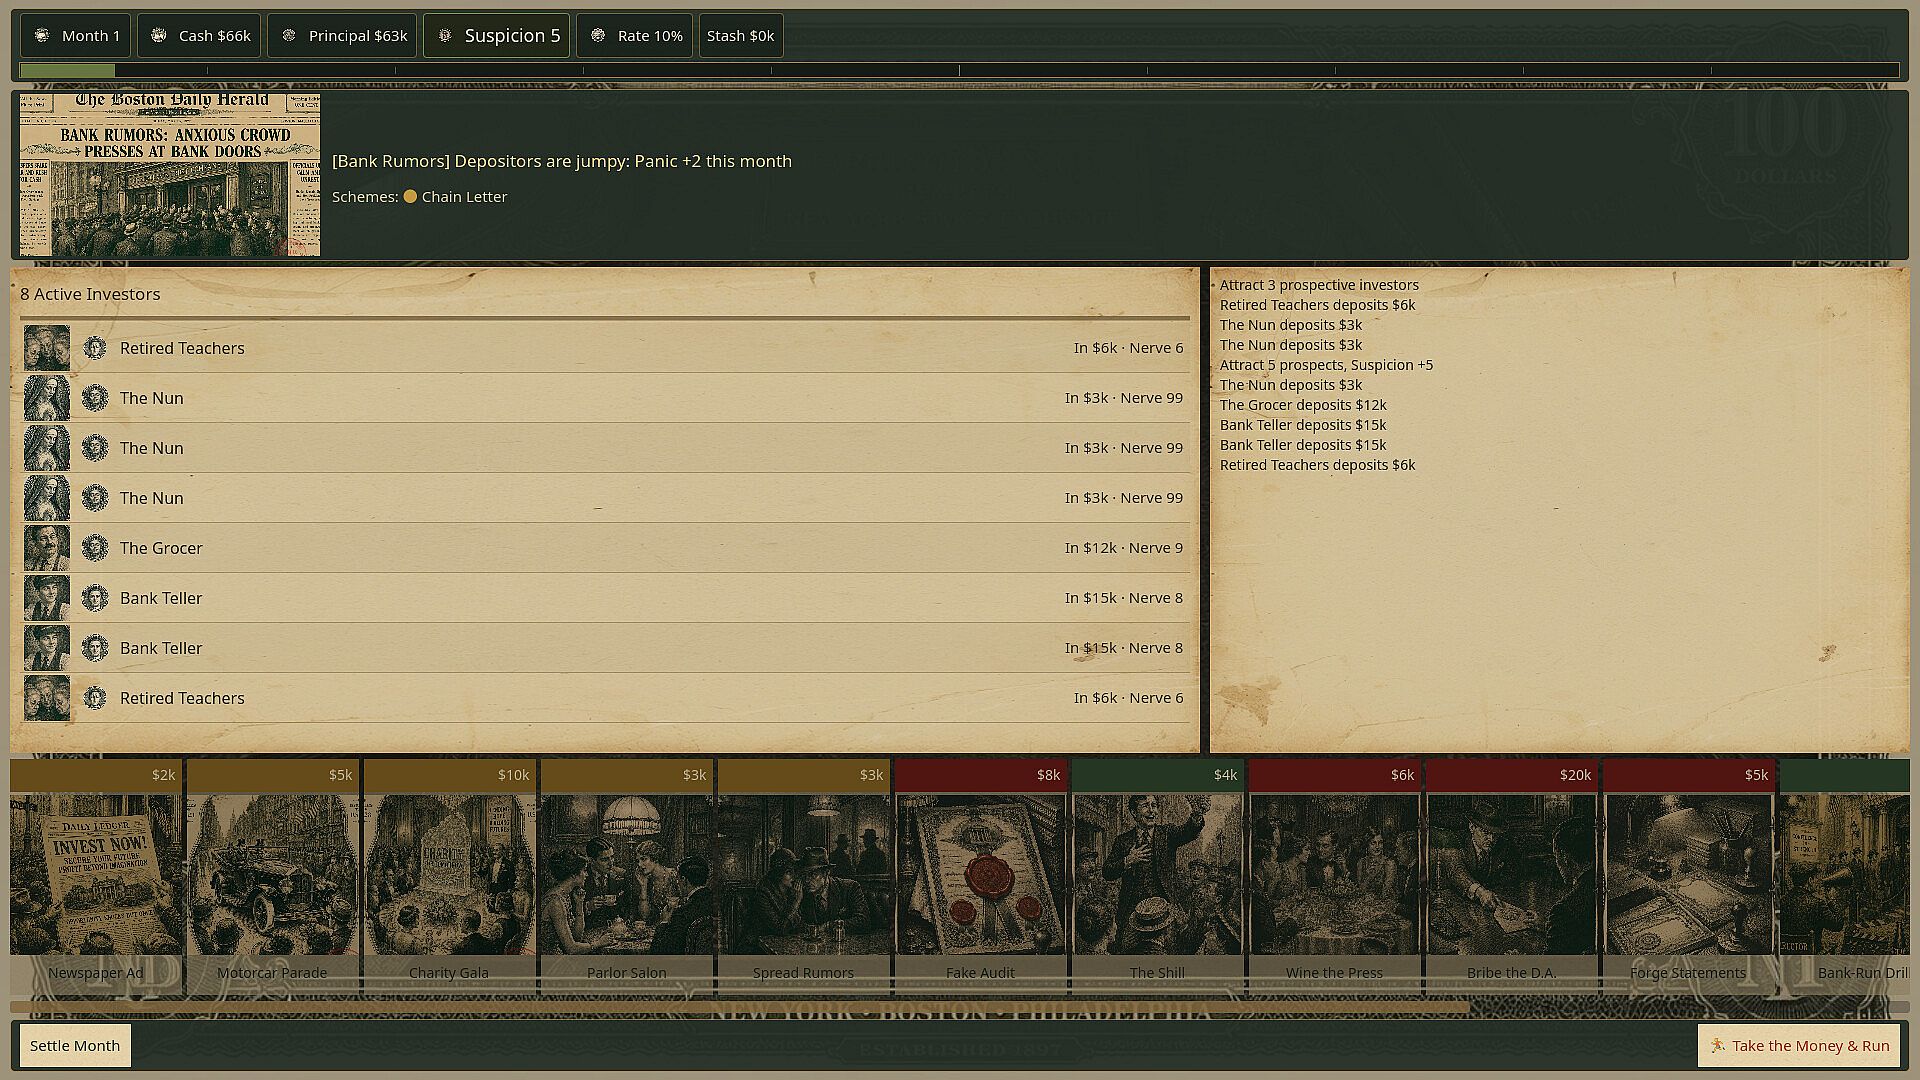This screenshot has height=1080, width=1920.
Task: Click the Rate 10% status icon
Action: (598, 35)
